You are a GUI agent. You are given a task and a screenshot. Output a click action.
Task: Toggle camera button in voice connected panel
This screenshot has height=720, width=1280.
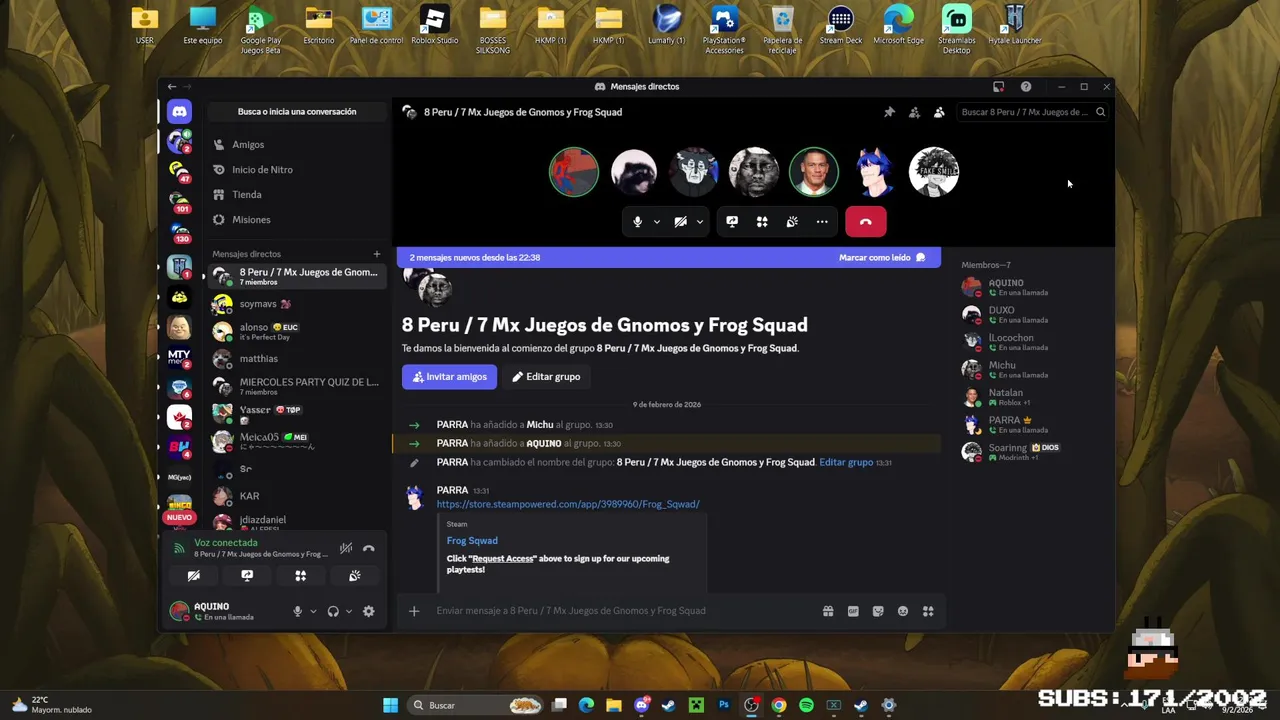coord(194,576)
